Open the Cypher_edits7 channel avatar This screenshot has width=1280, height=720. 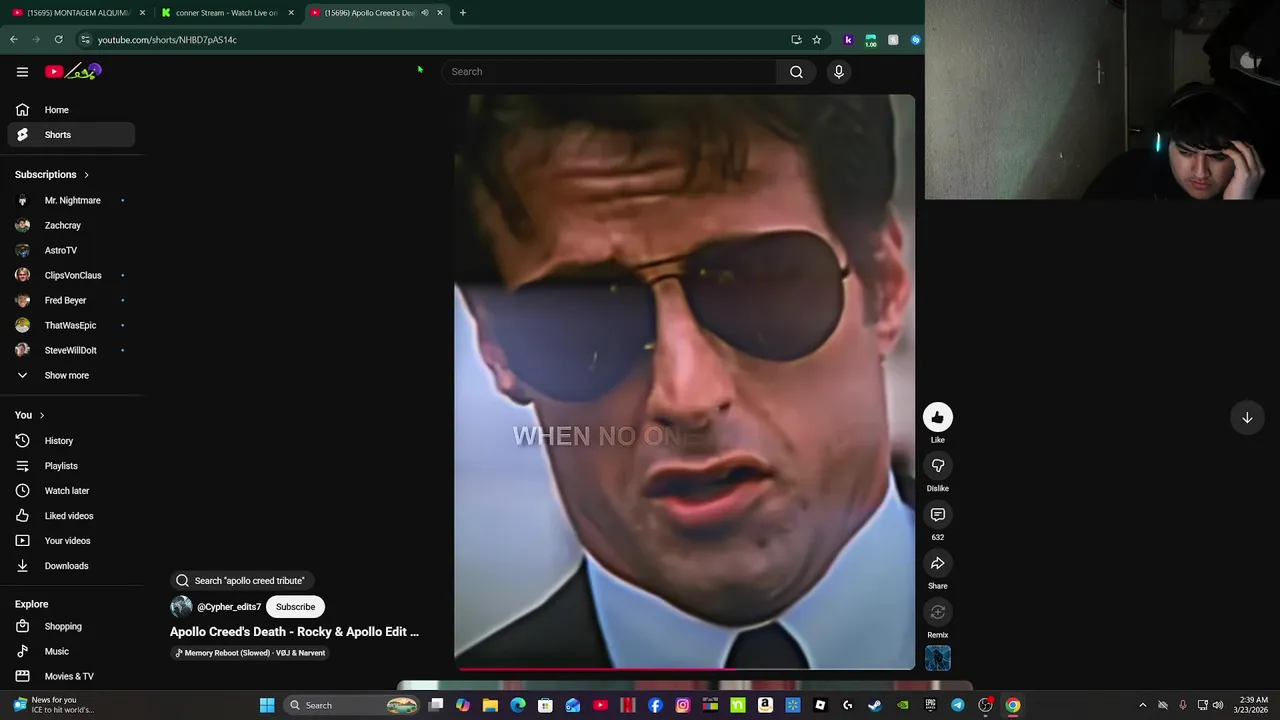pyautogui.click(x=181, y=607)
